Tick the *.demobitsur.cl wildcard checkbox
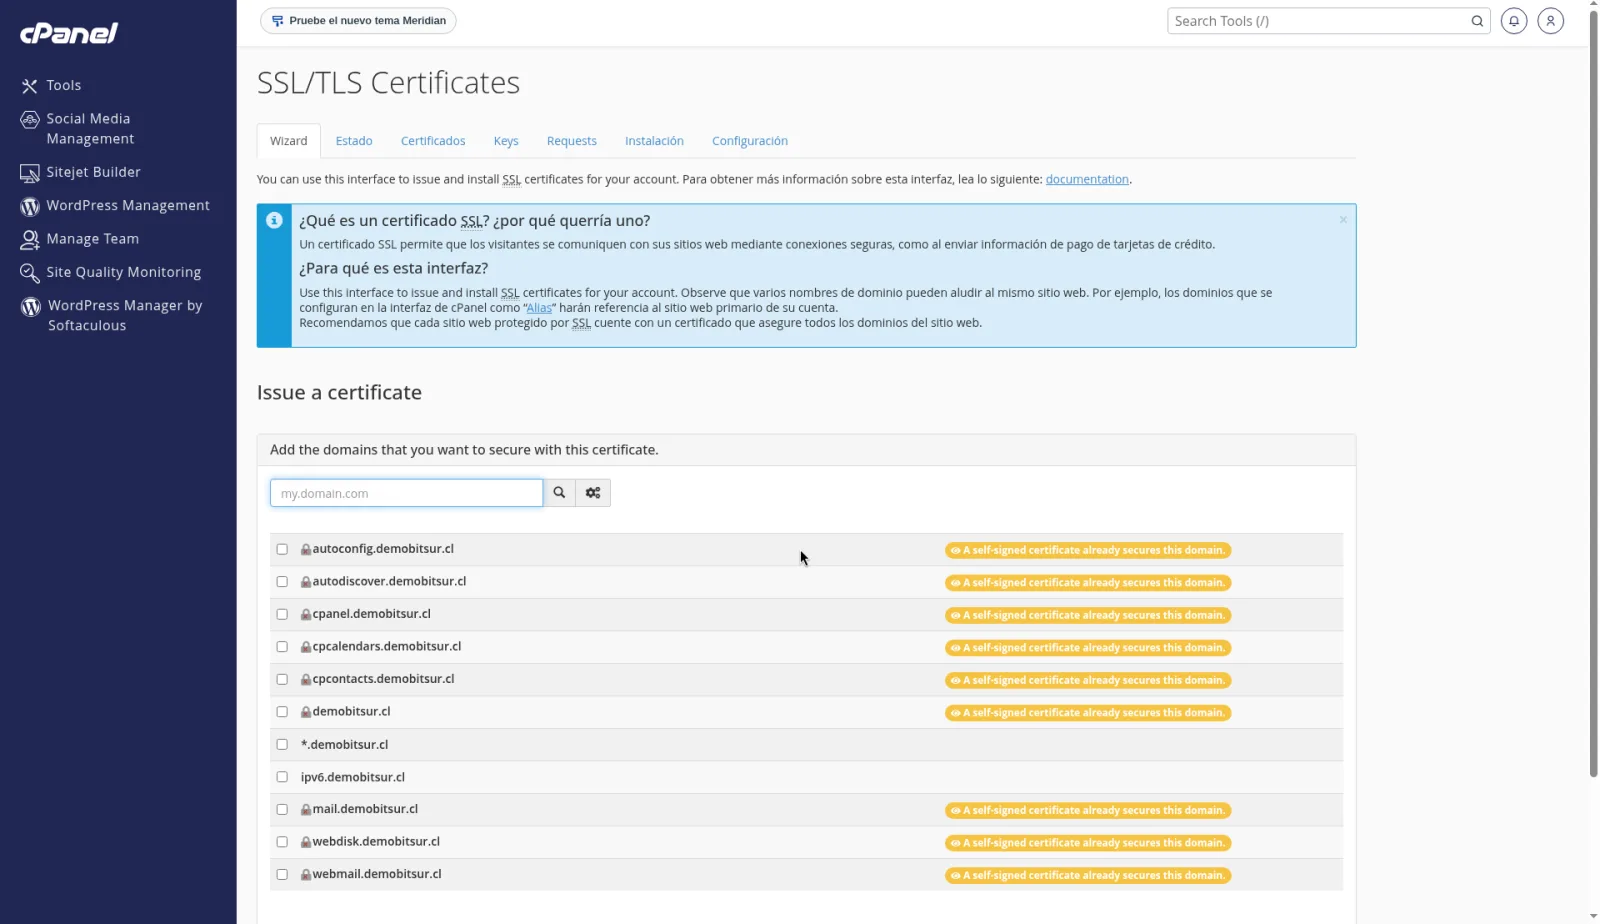 [282, 745]
